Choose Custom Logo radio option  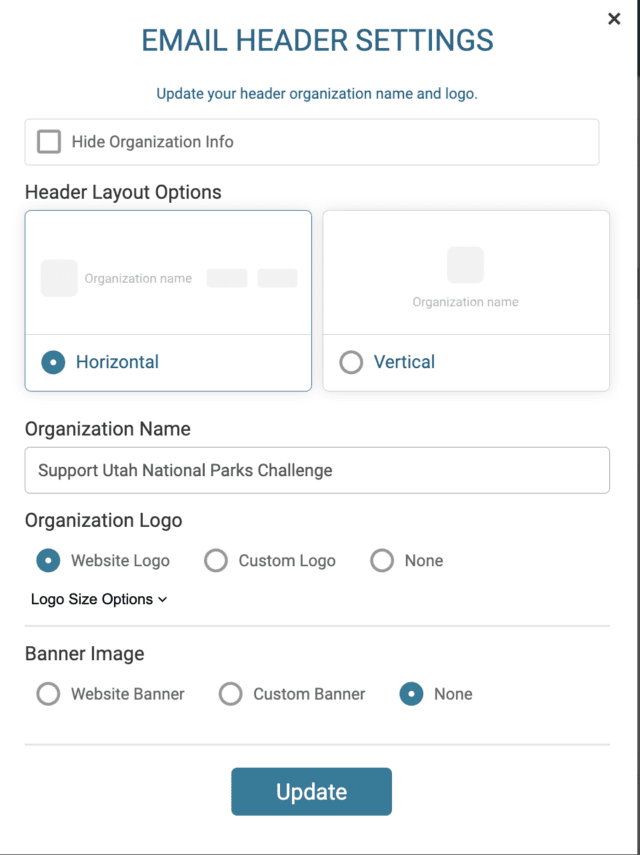(216, 561)
